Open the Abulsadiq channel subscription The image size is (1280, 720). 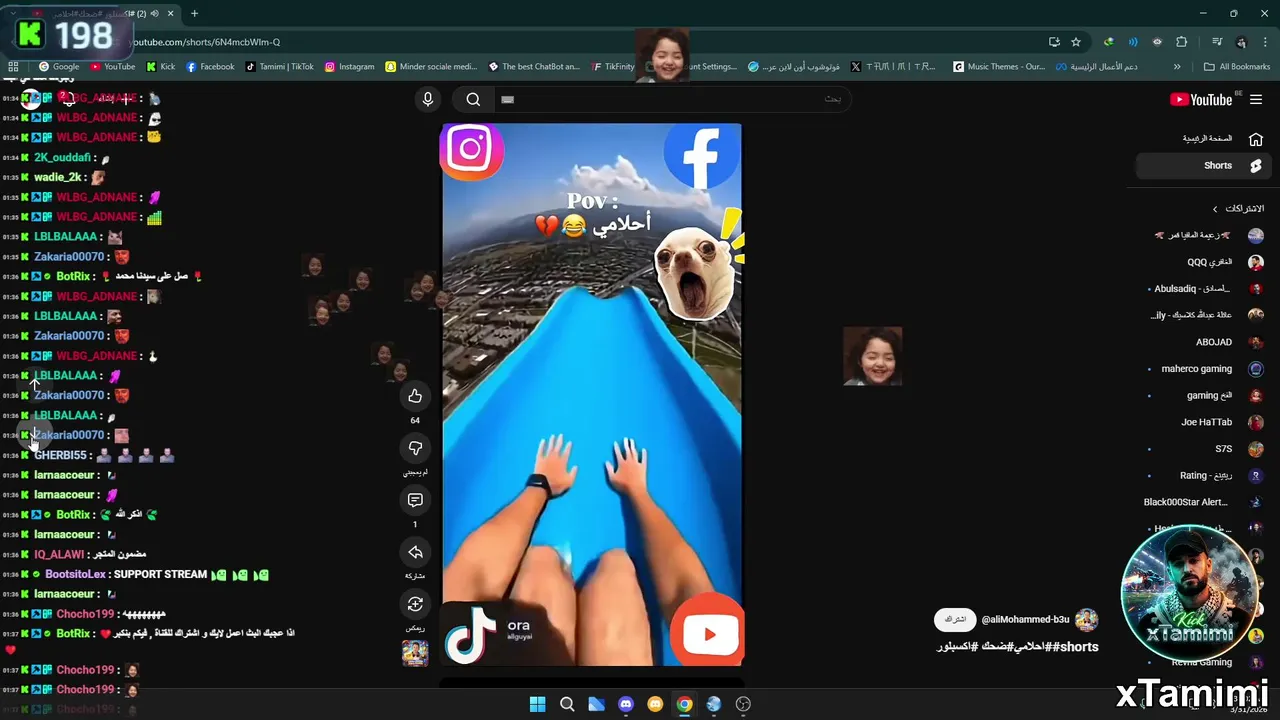(1204, 289)
